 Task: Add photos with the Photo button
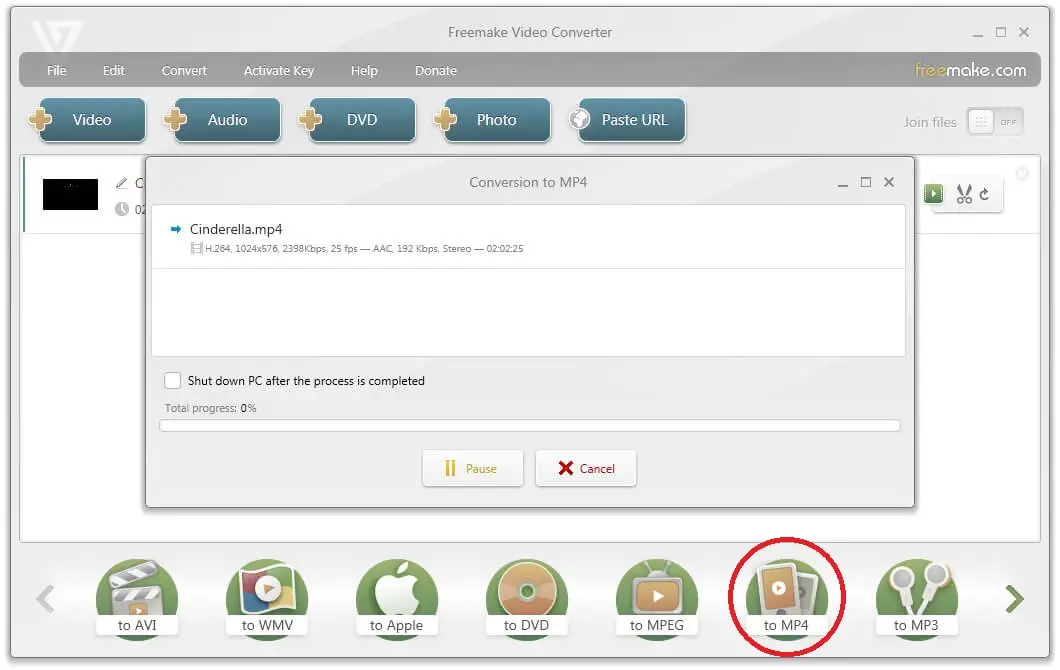(493, 120)
